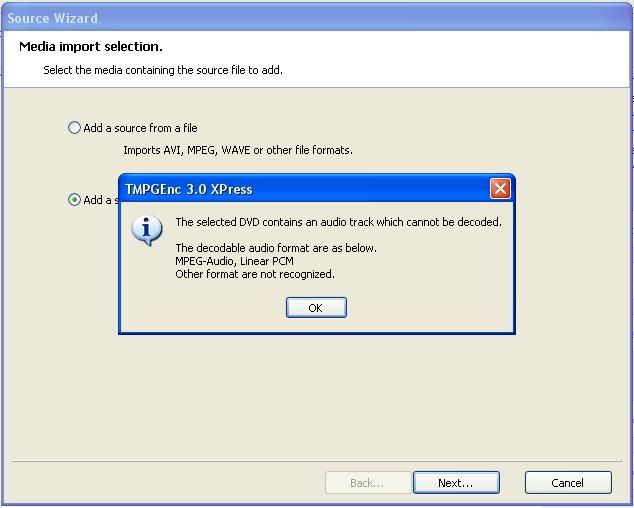Click the "decodable audio format" line

click(x=276, y=248)
